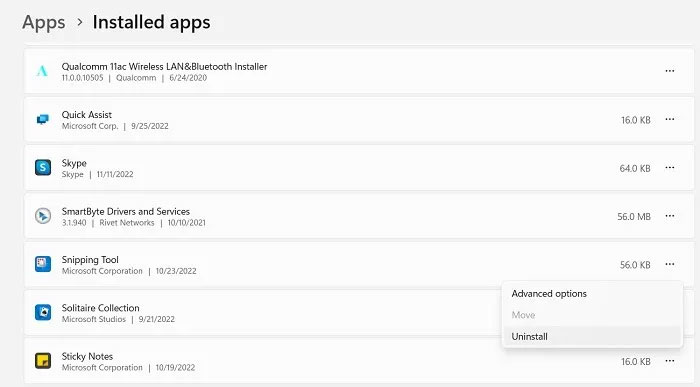Image resolution: width=700 pixels, height=387 pixels.
Task: Open more options for SmartByte Drivers
Action: [670, 216]
